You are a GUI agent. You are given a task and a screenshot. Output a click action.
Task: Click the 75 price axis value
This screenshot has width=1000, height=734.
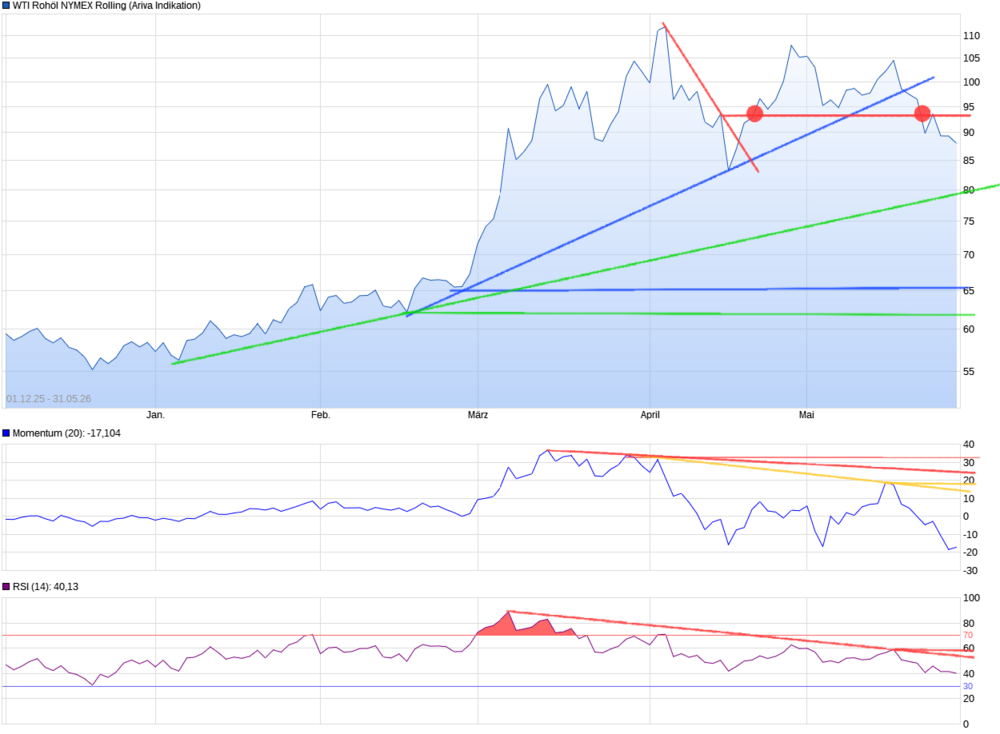(969, 221)
